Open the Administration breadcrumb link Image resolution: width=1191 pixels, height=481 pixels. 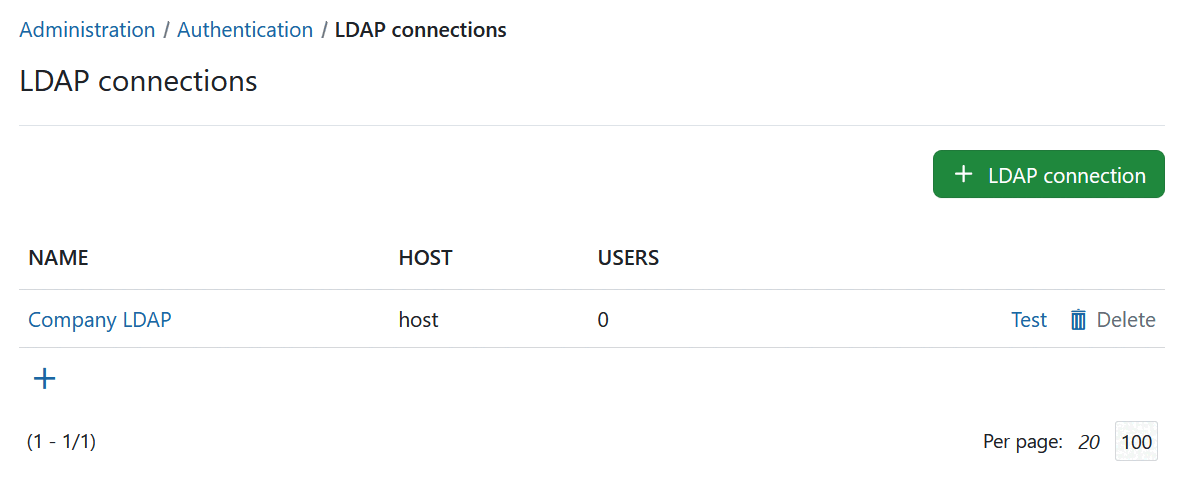(87, 30)
